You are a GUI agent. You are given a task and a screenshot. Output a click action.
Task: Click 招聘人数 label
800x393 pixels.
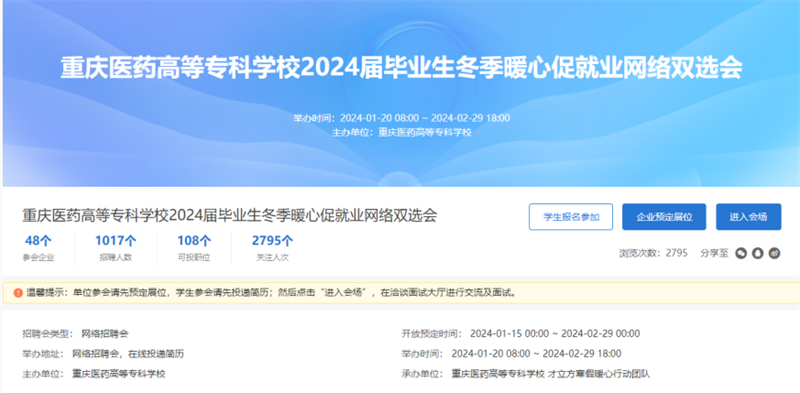pyautogui.click(x=116, y=258)
